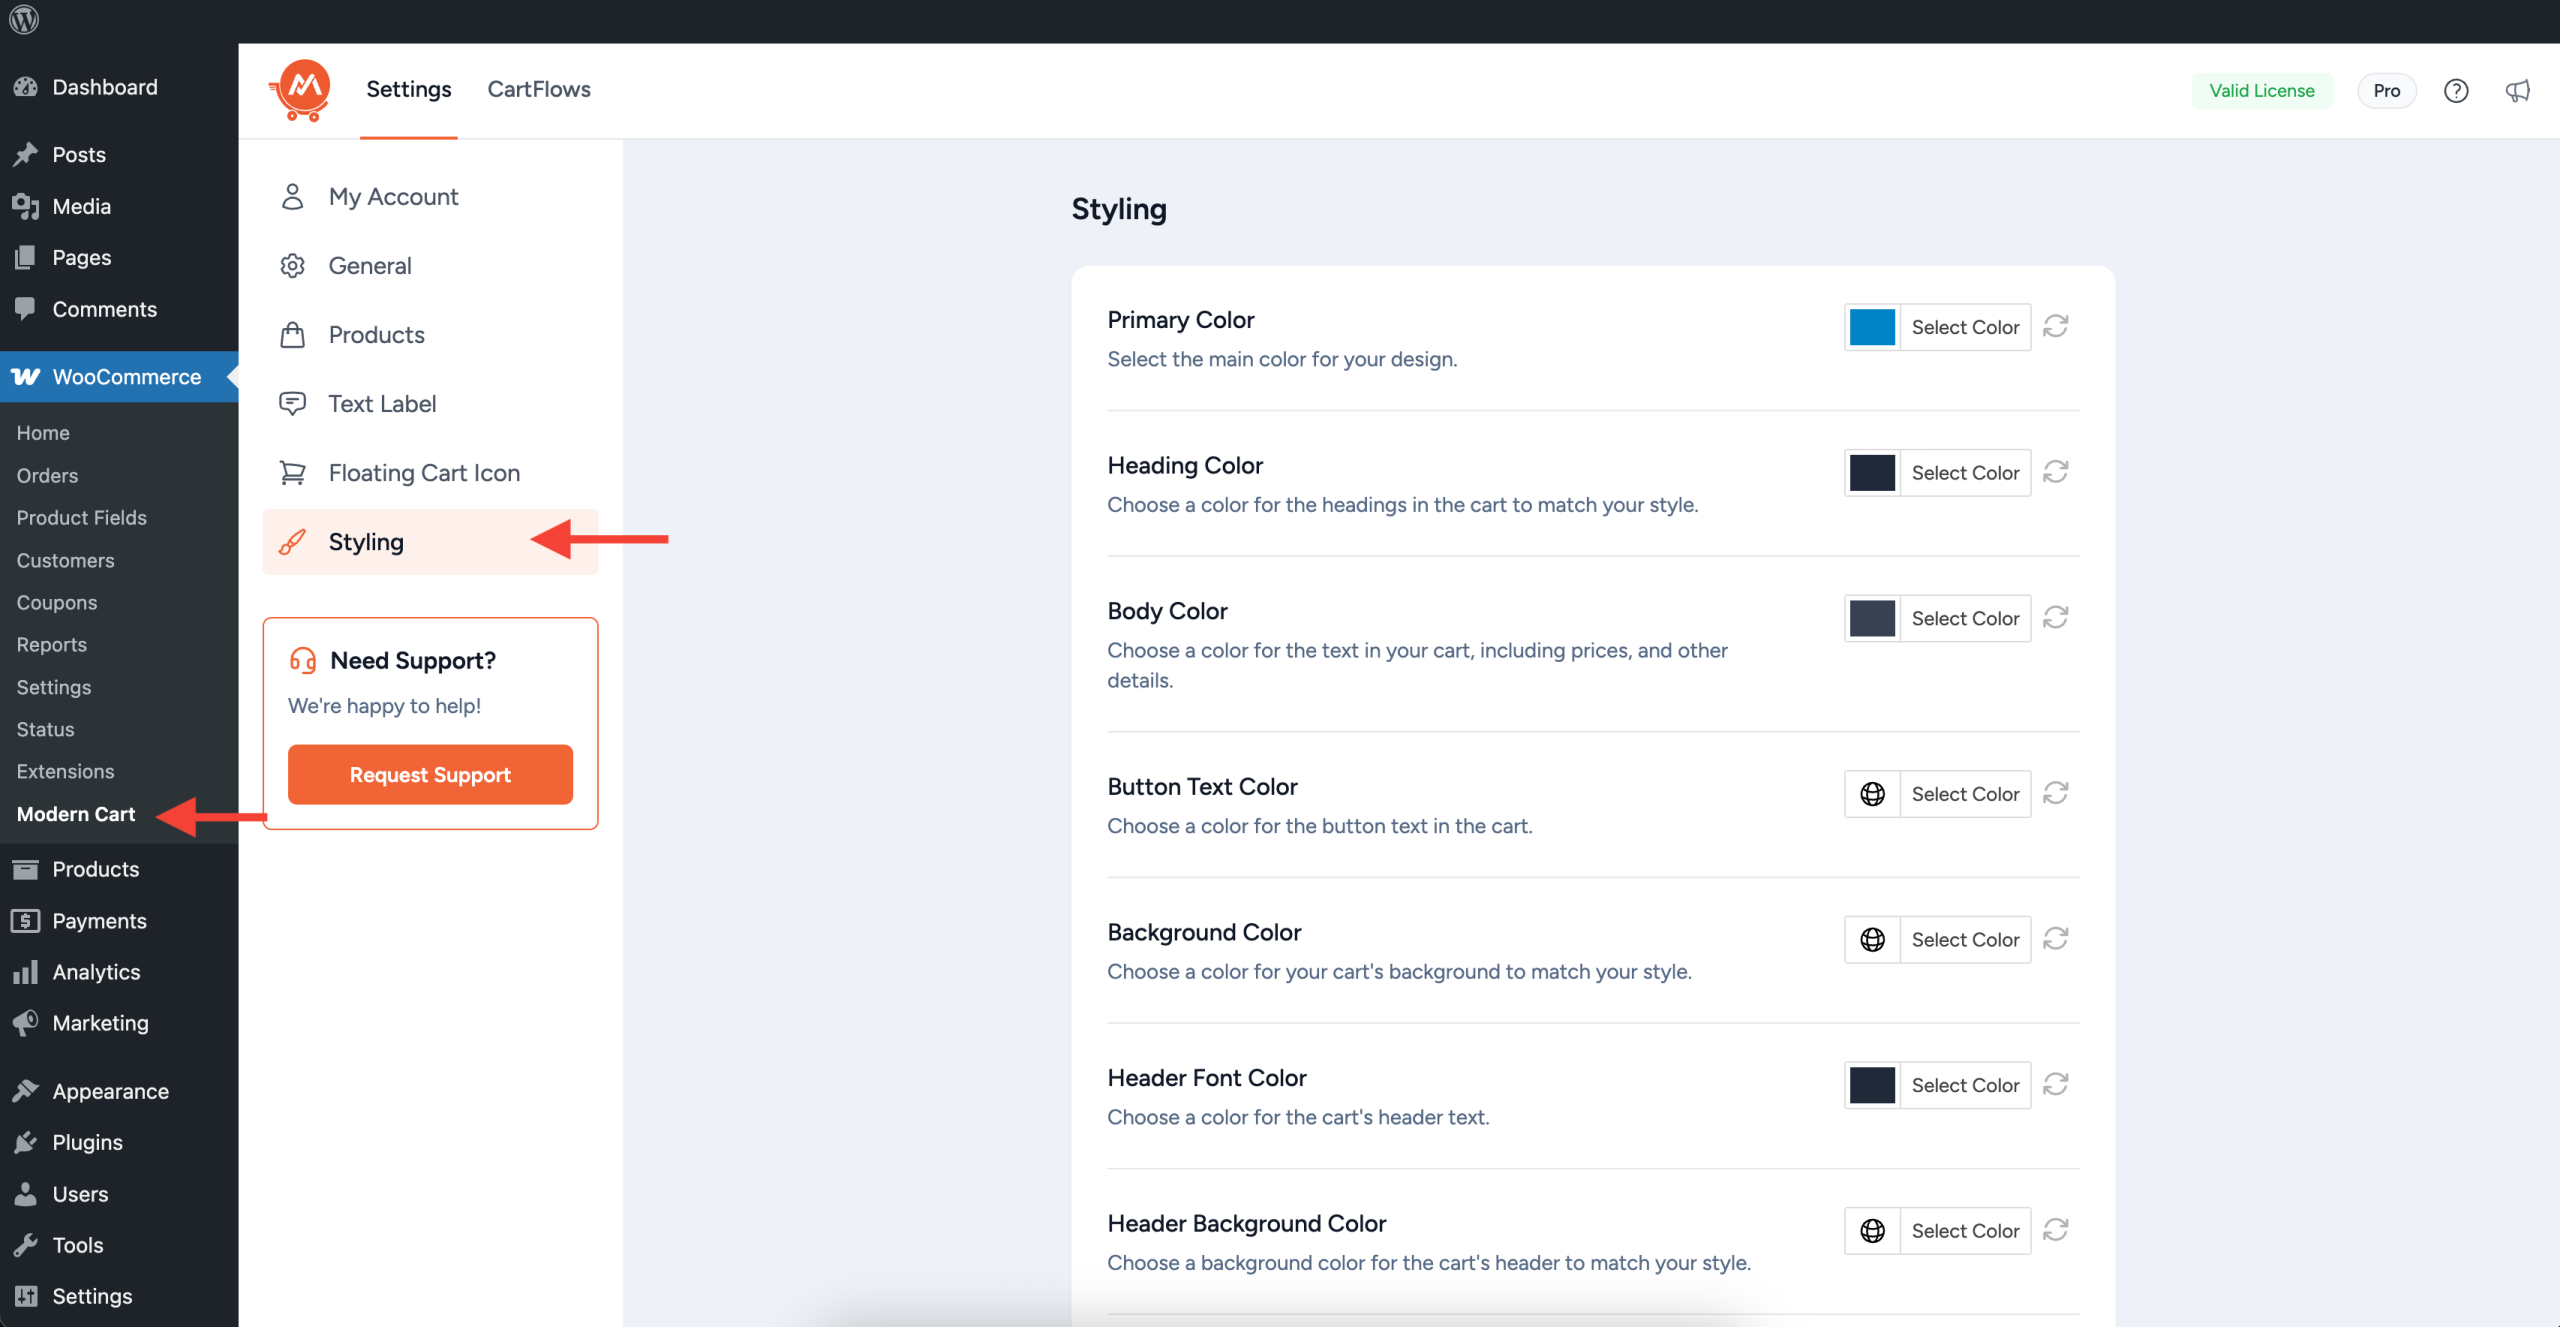2560x1327 pixels.
Task: Open the Analytics admin menu
Action: 119,971
